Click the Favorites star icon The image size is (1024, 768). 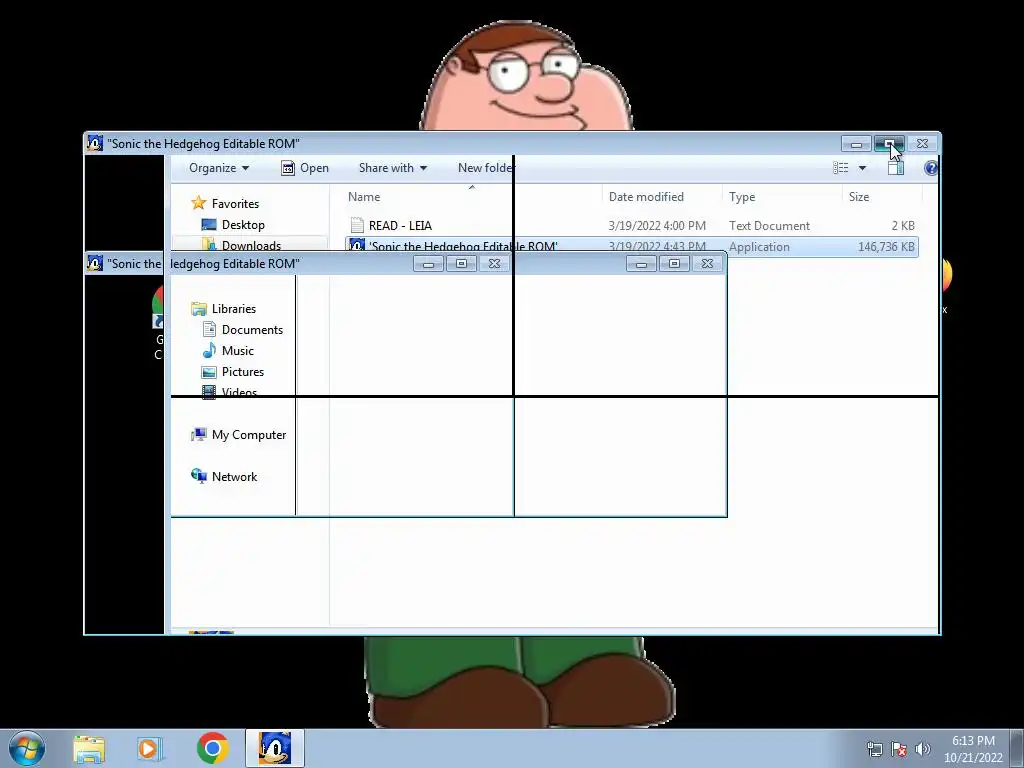point(199,203)
